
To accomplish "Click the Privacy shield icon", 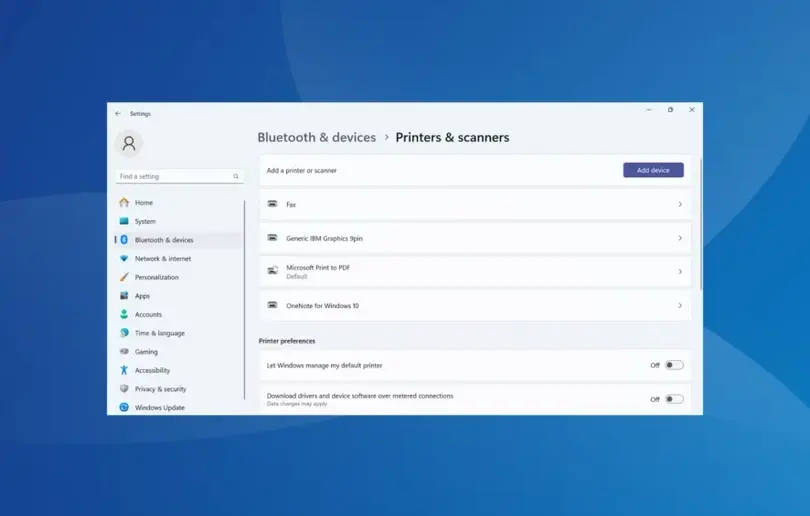I will 124,388.
